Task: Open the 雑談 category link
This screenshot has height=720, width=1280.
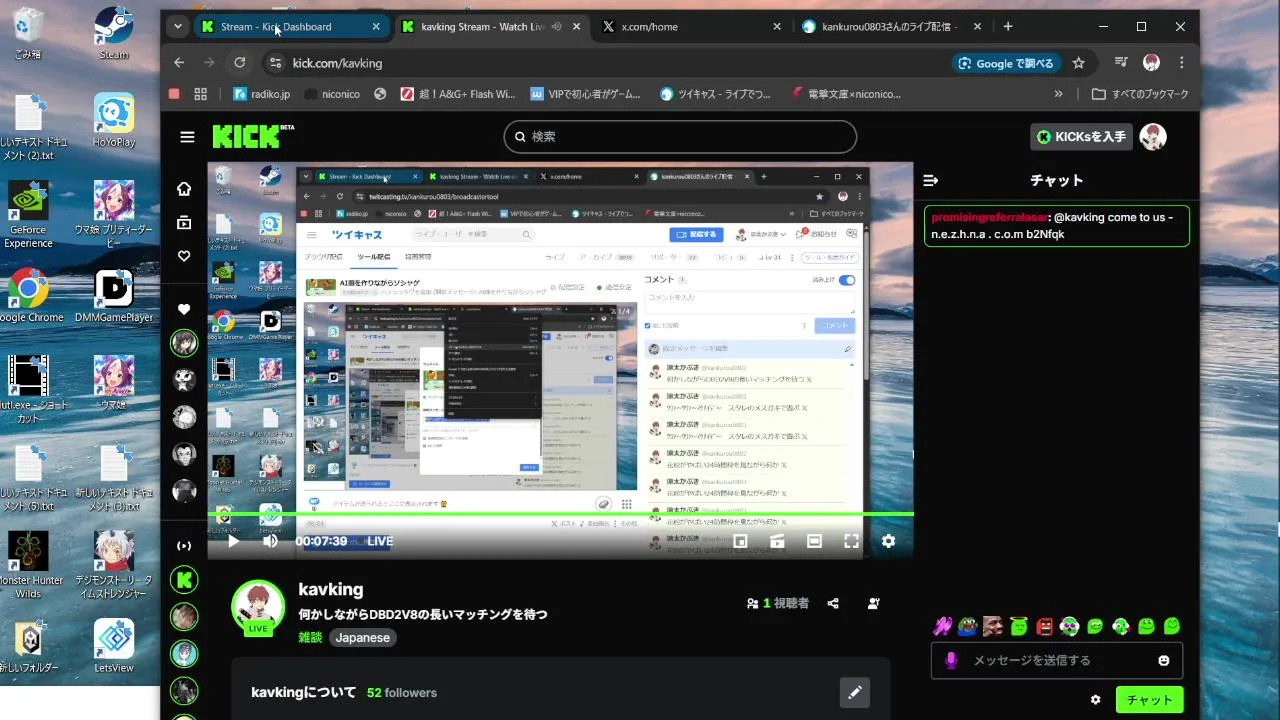Action: tap(310, 638)
